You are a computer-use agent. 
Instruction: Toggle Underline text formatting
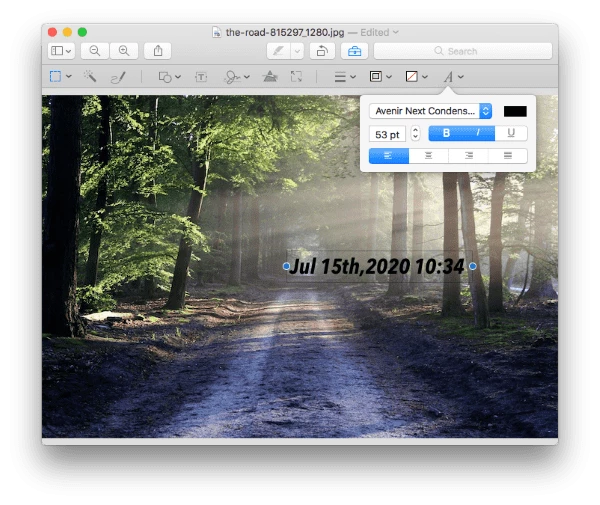pos(511,133)
